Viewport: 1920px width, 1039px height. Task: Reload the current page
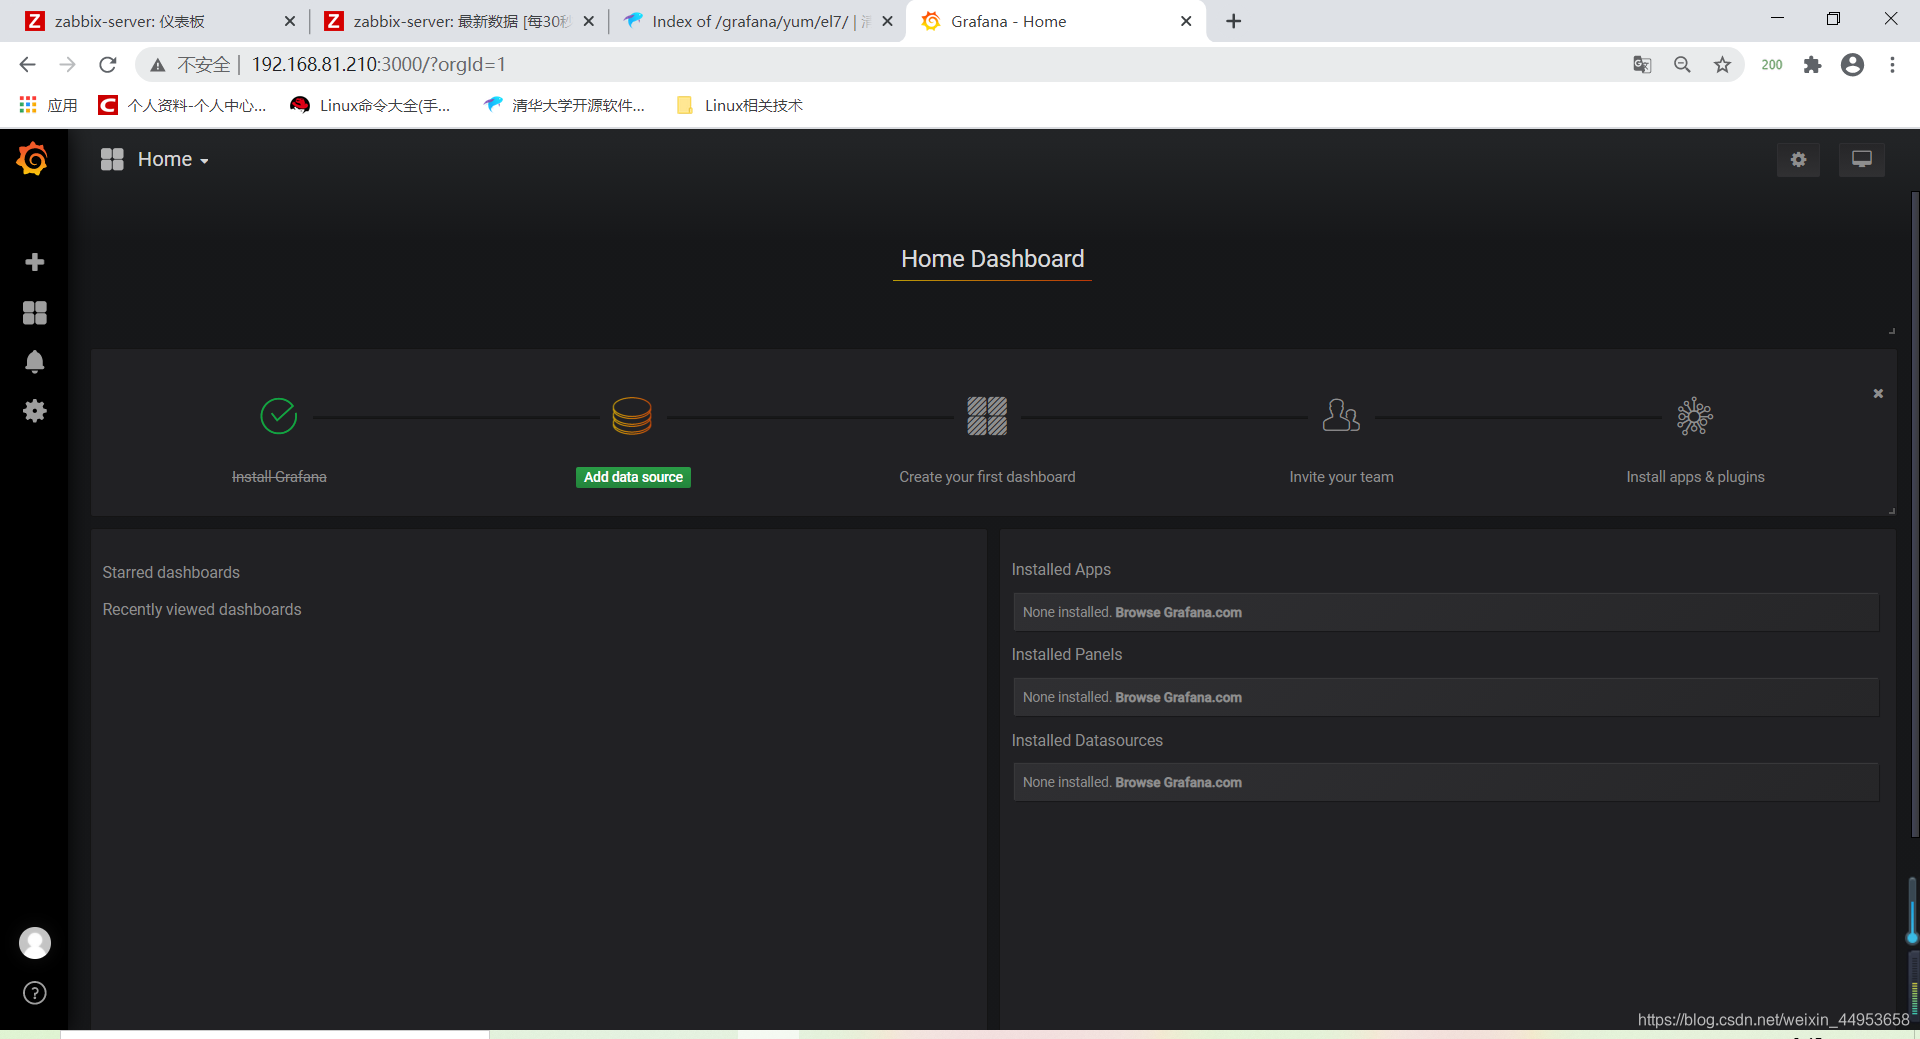click(x=108, y=65)
